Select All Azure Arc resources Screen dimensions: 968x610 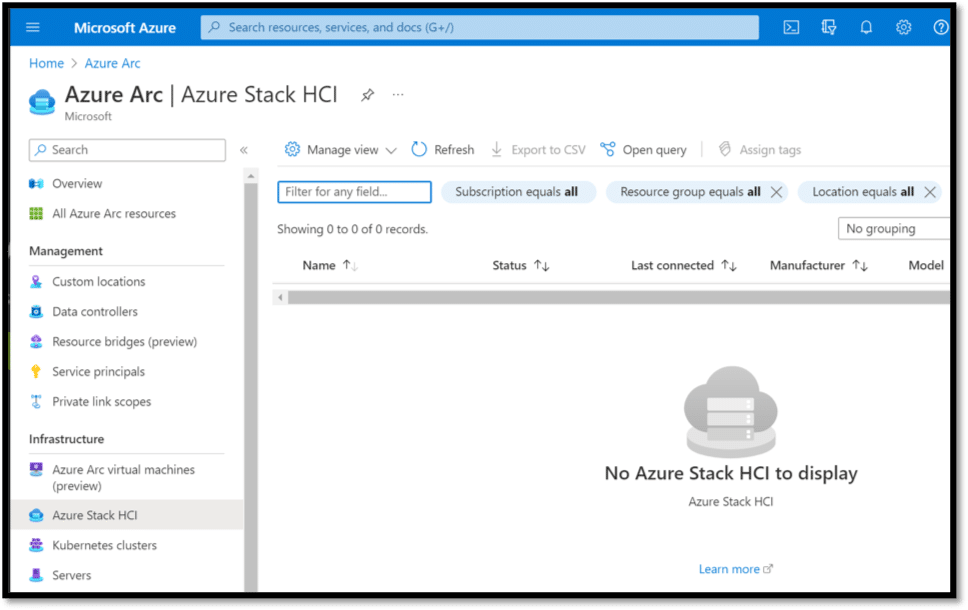[114, 214]
